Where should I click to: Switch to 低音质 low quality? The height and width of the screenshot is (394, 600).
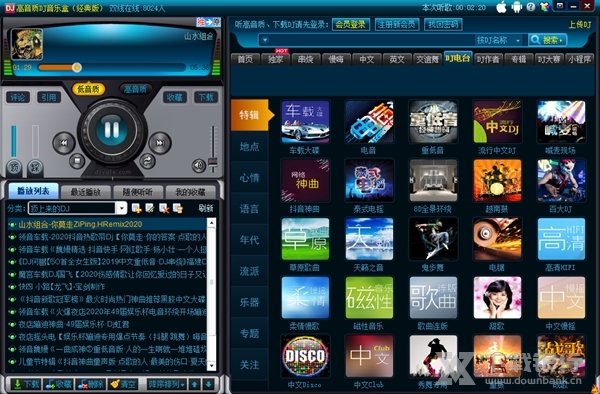pyautogui.click(x=88, y=89)
